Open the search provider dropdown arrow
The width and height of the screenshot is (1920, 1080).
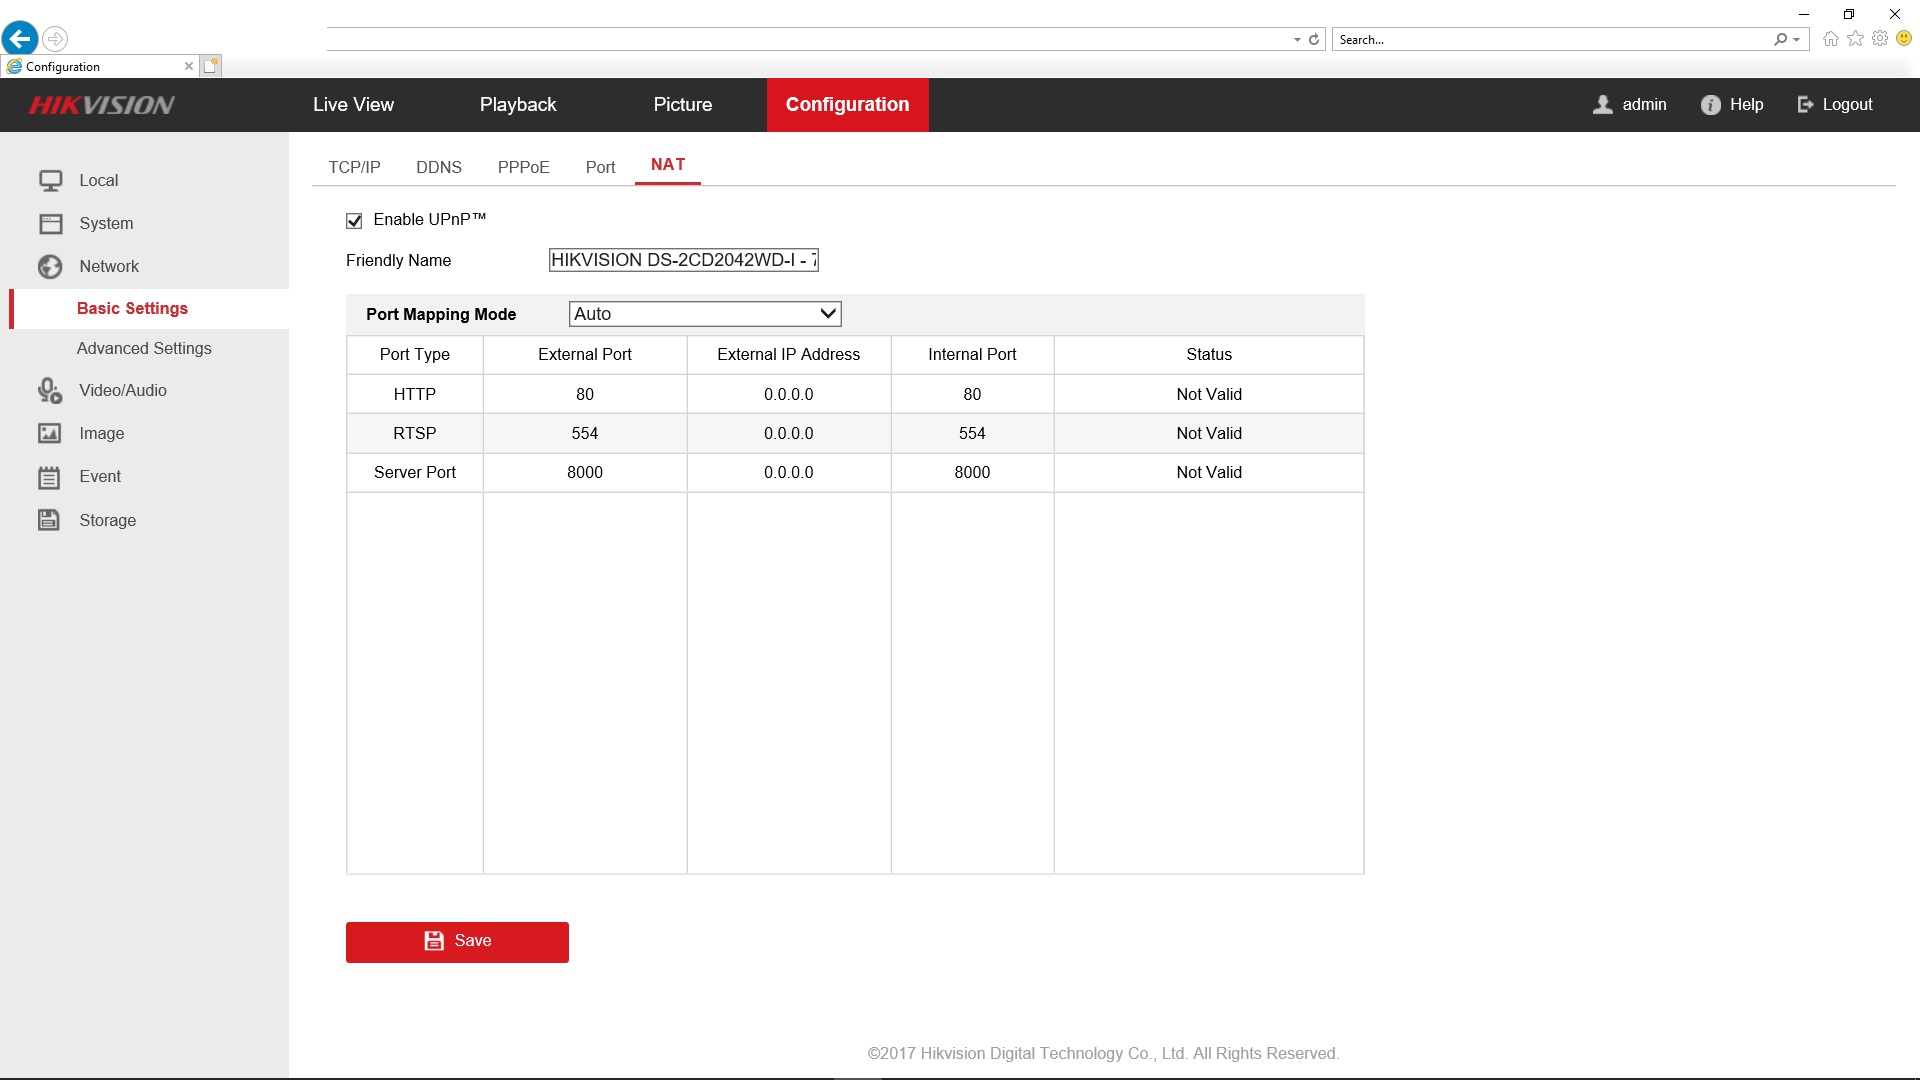coord(1797,40)
